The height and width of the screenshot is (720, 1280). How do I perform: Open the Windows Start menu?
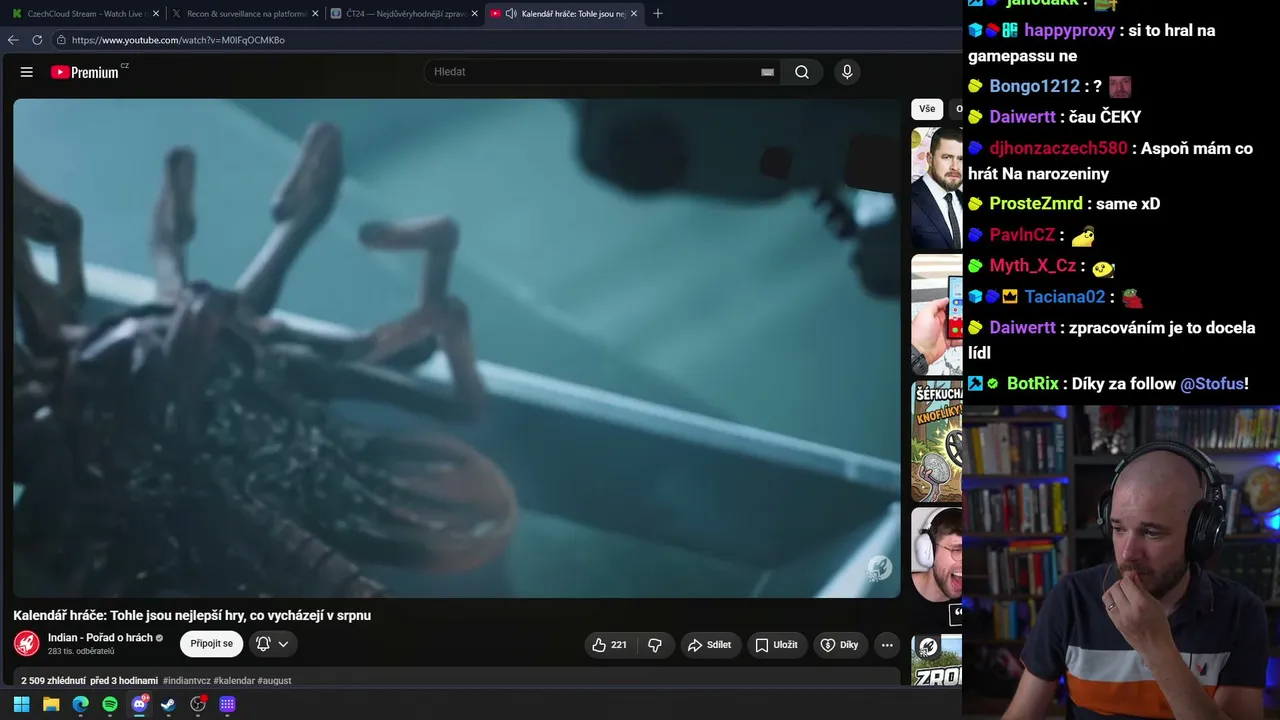click(x=21, y=704)
